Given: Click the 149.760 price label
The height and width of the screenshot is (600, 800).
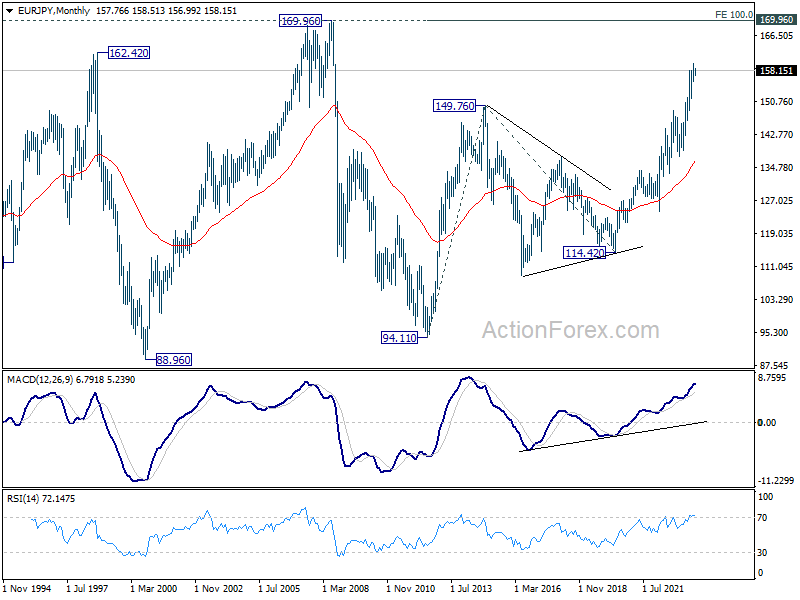Looking at the screenshot, I should pos(454,106).
